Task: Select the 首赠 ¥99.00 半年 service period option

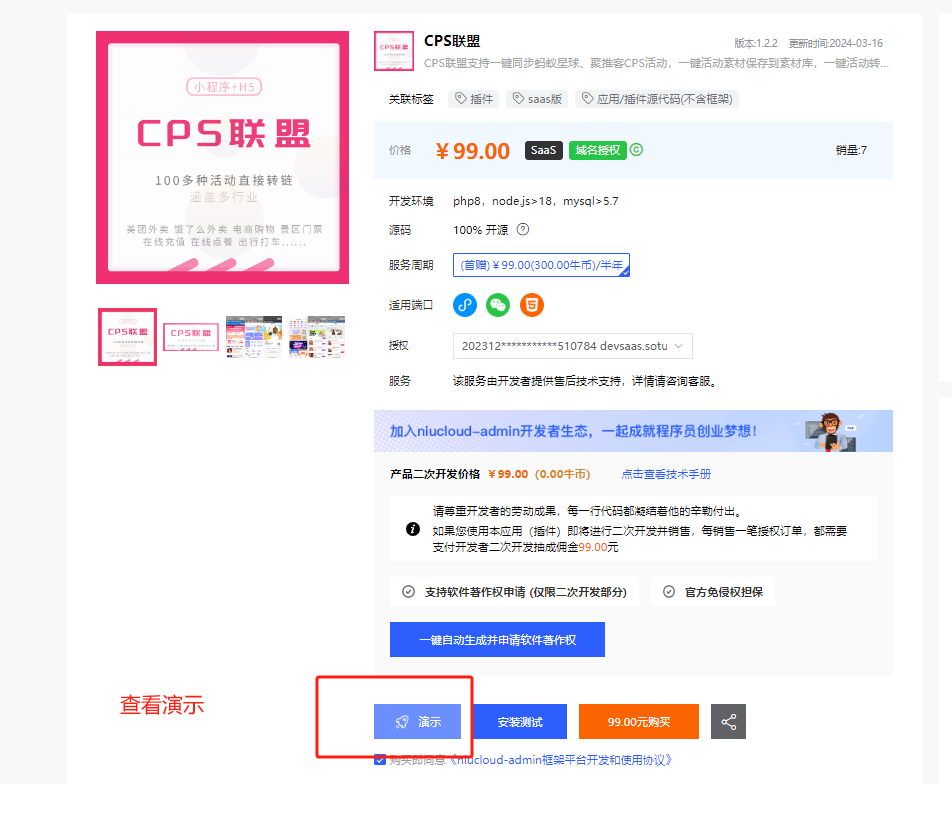Action: pos(541,265)
